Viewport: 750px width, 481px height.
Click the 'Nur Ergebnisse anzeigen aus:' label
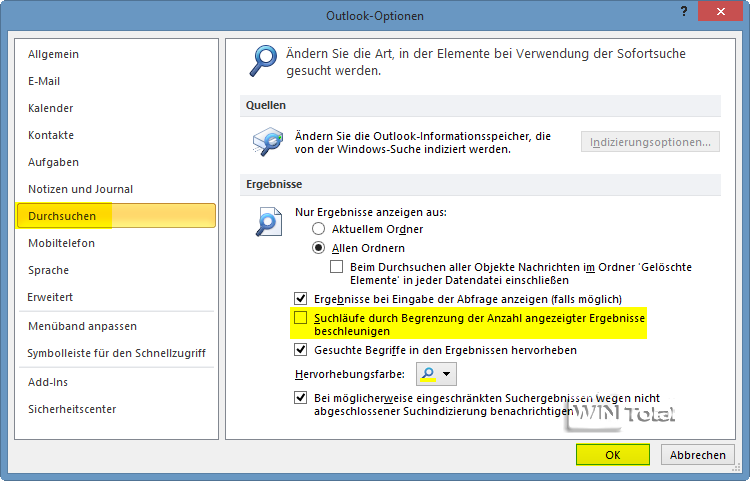pos(371,212)
